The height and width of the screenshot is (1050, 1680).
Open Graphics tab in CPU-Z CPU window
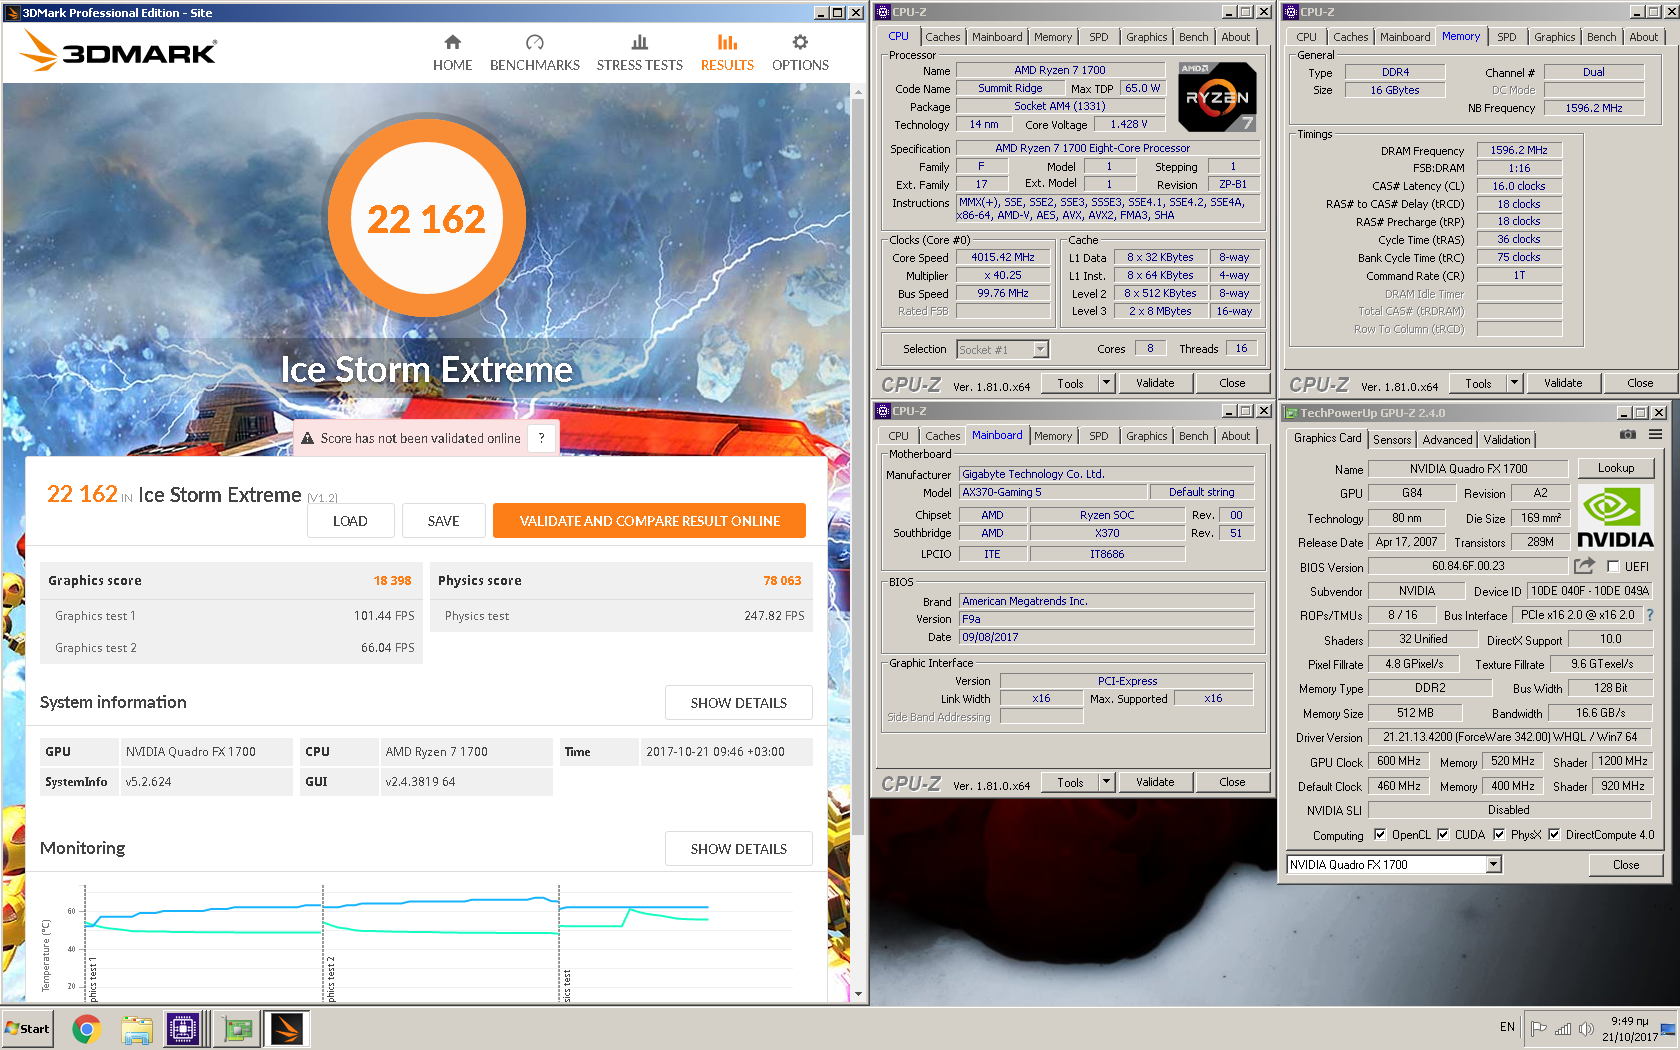(1146, 37)
